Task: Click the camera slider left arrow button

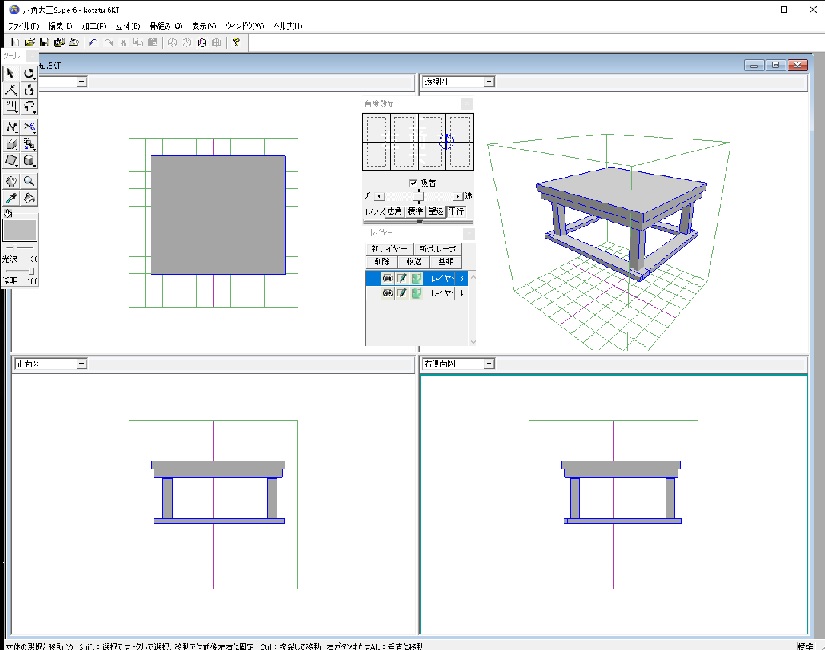Action: point(379,196)
